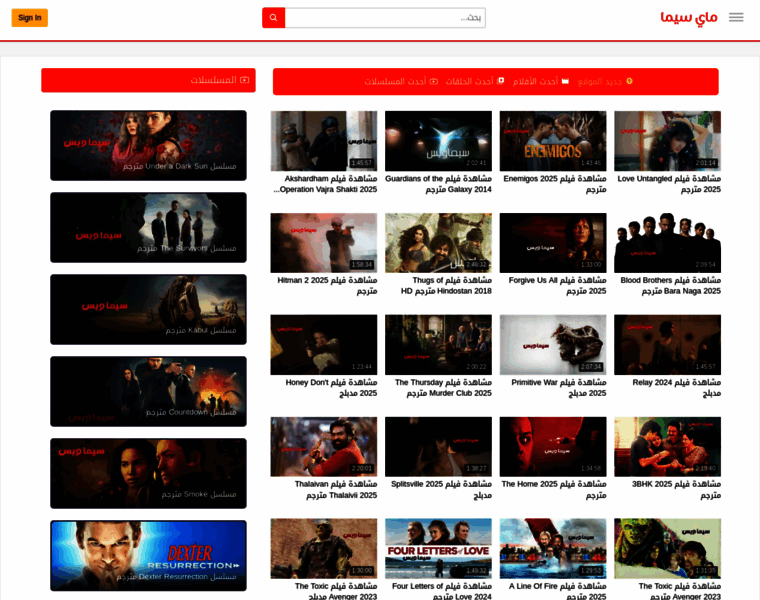Open Enemigos 2025 movie thumbnail
760x600 pixels.
553,141
